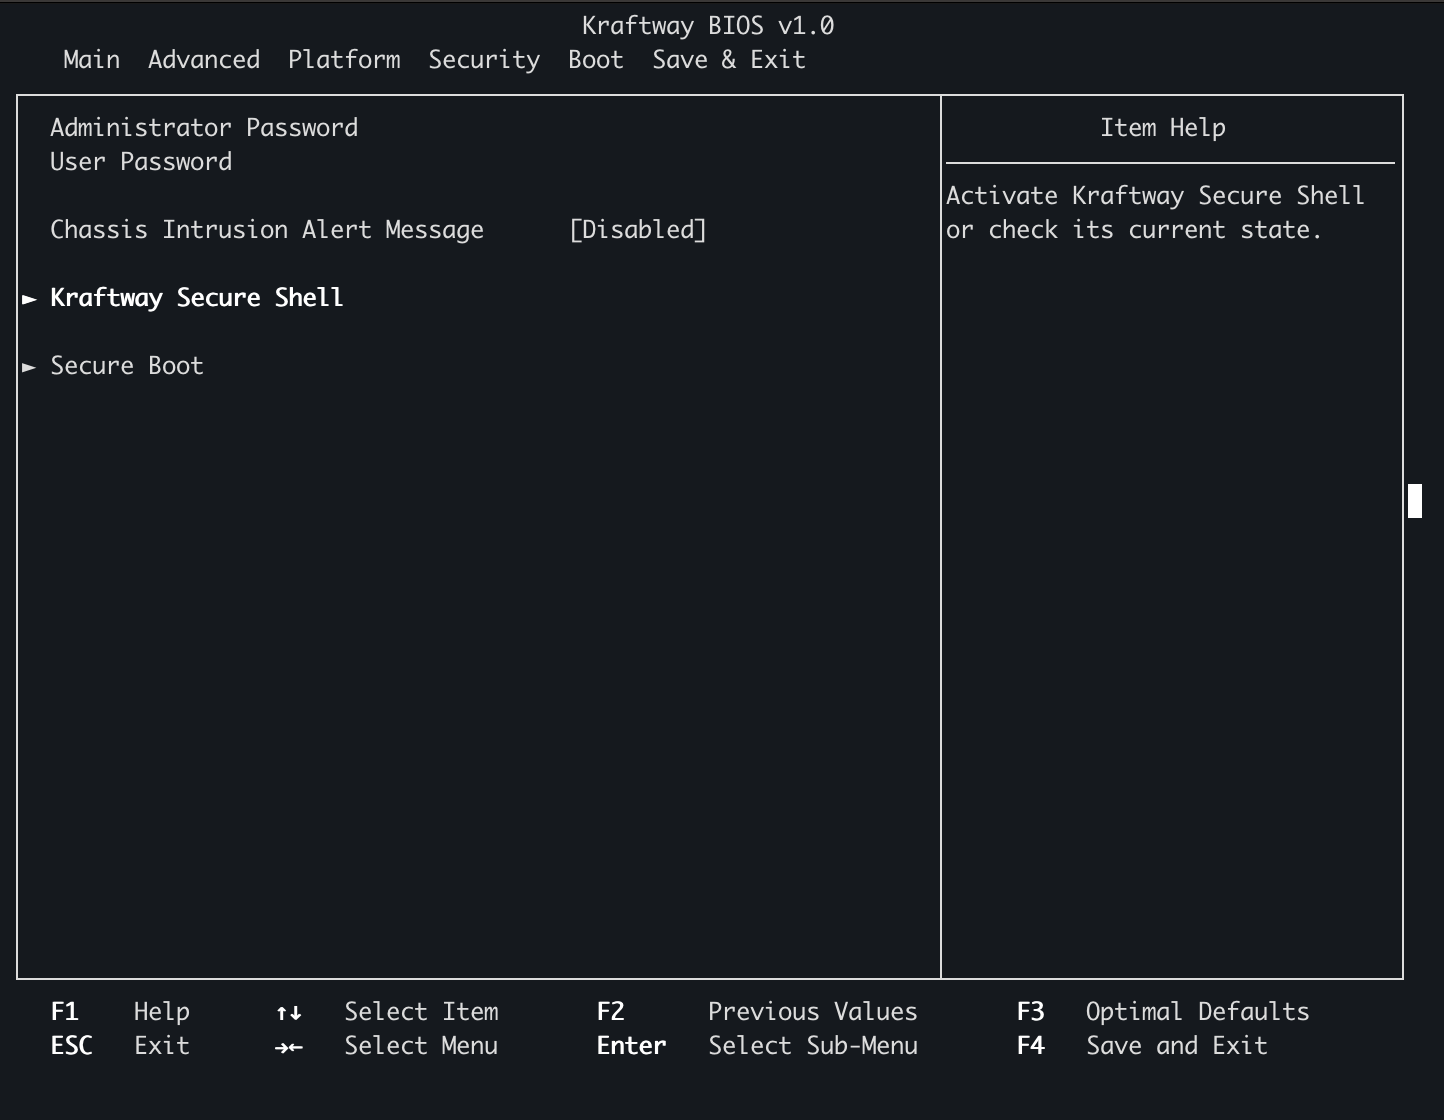Select User Password option
Screen dimensions: 1444x1120
click(x=141, y=162)
